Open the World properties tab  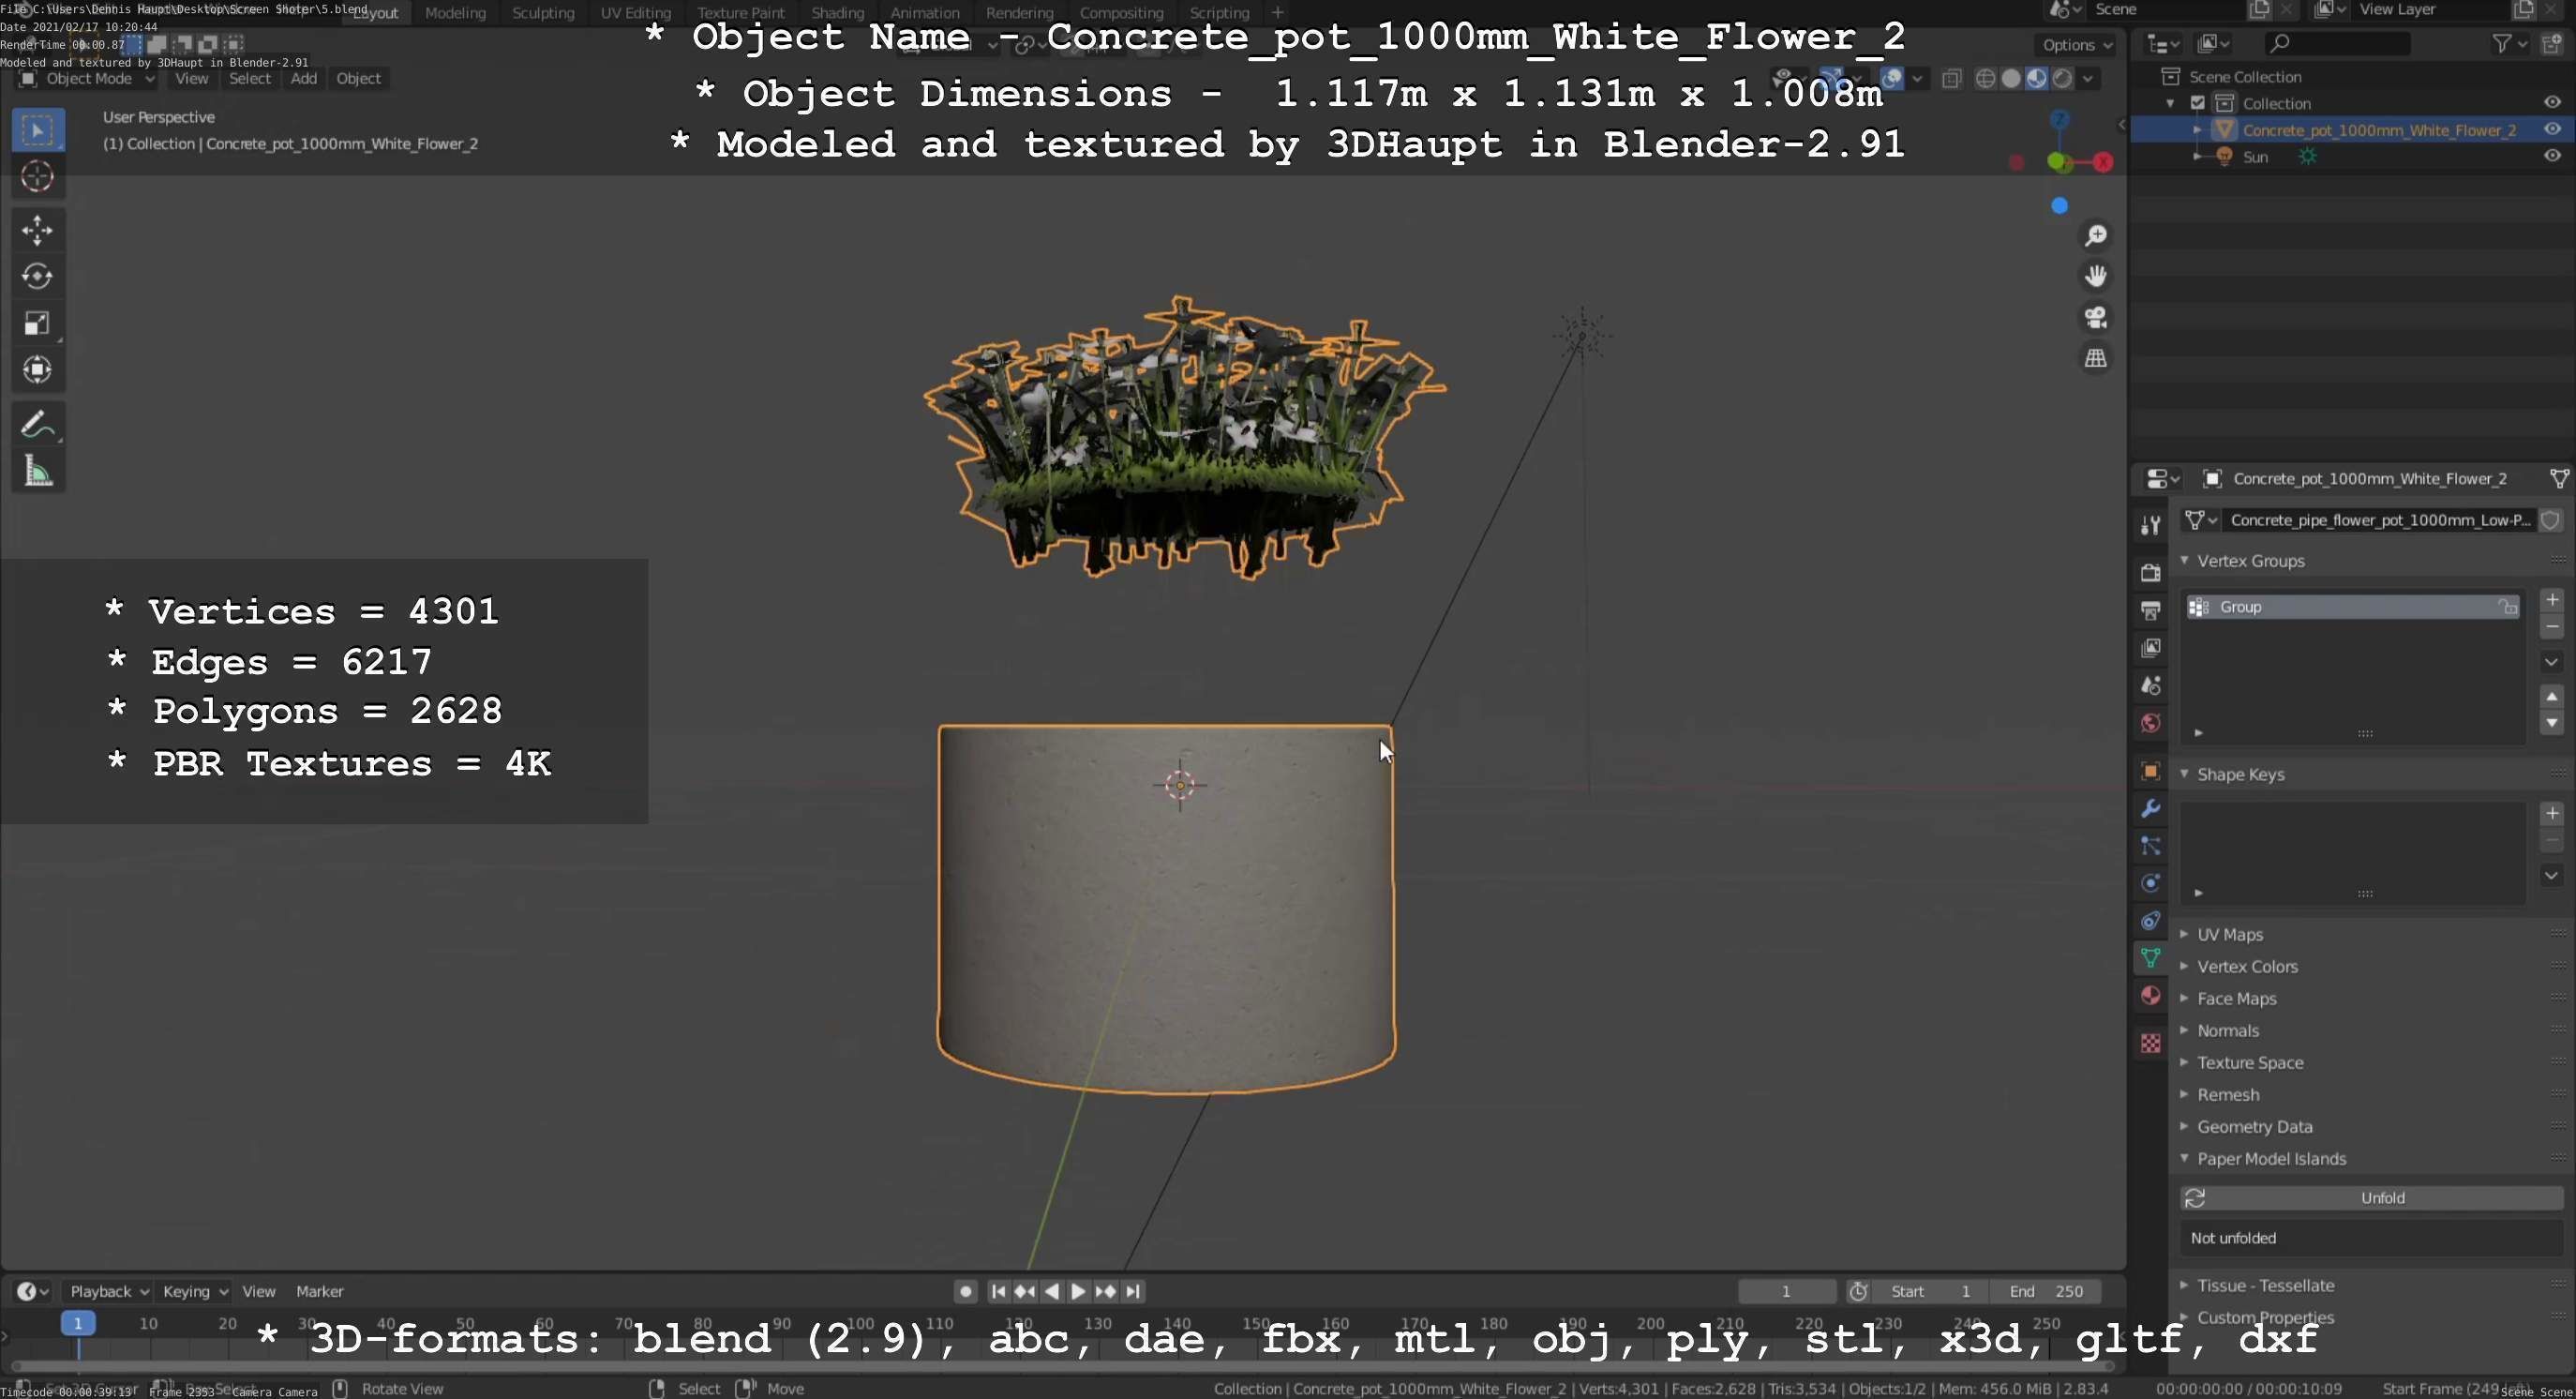pos(2150,723)
